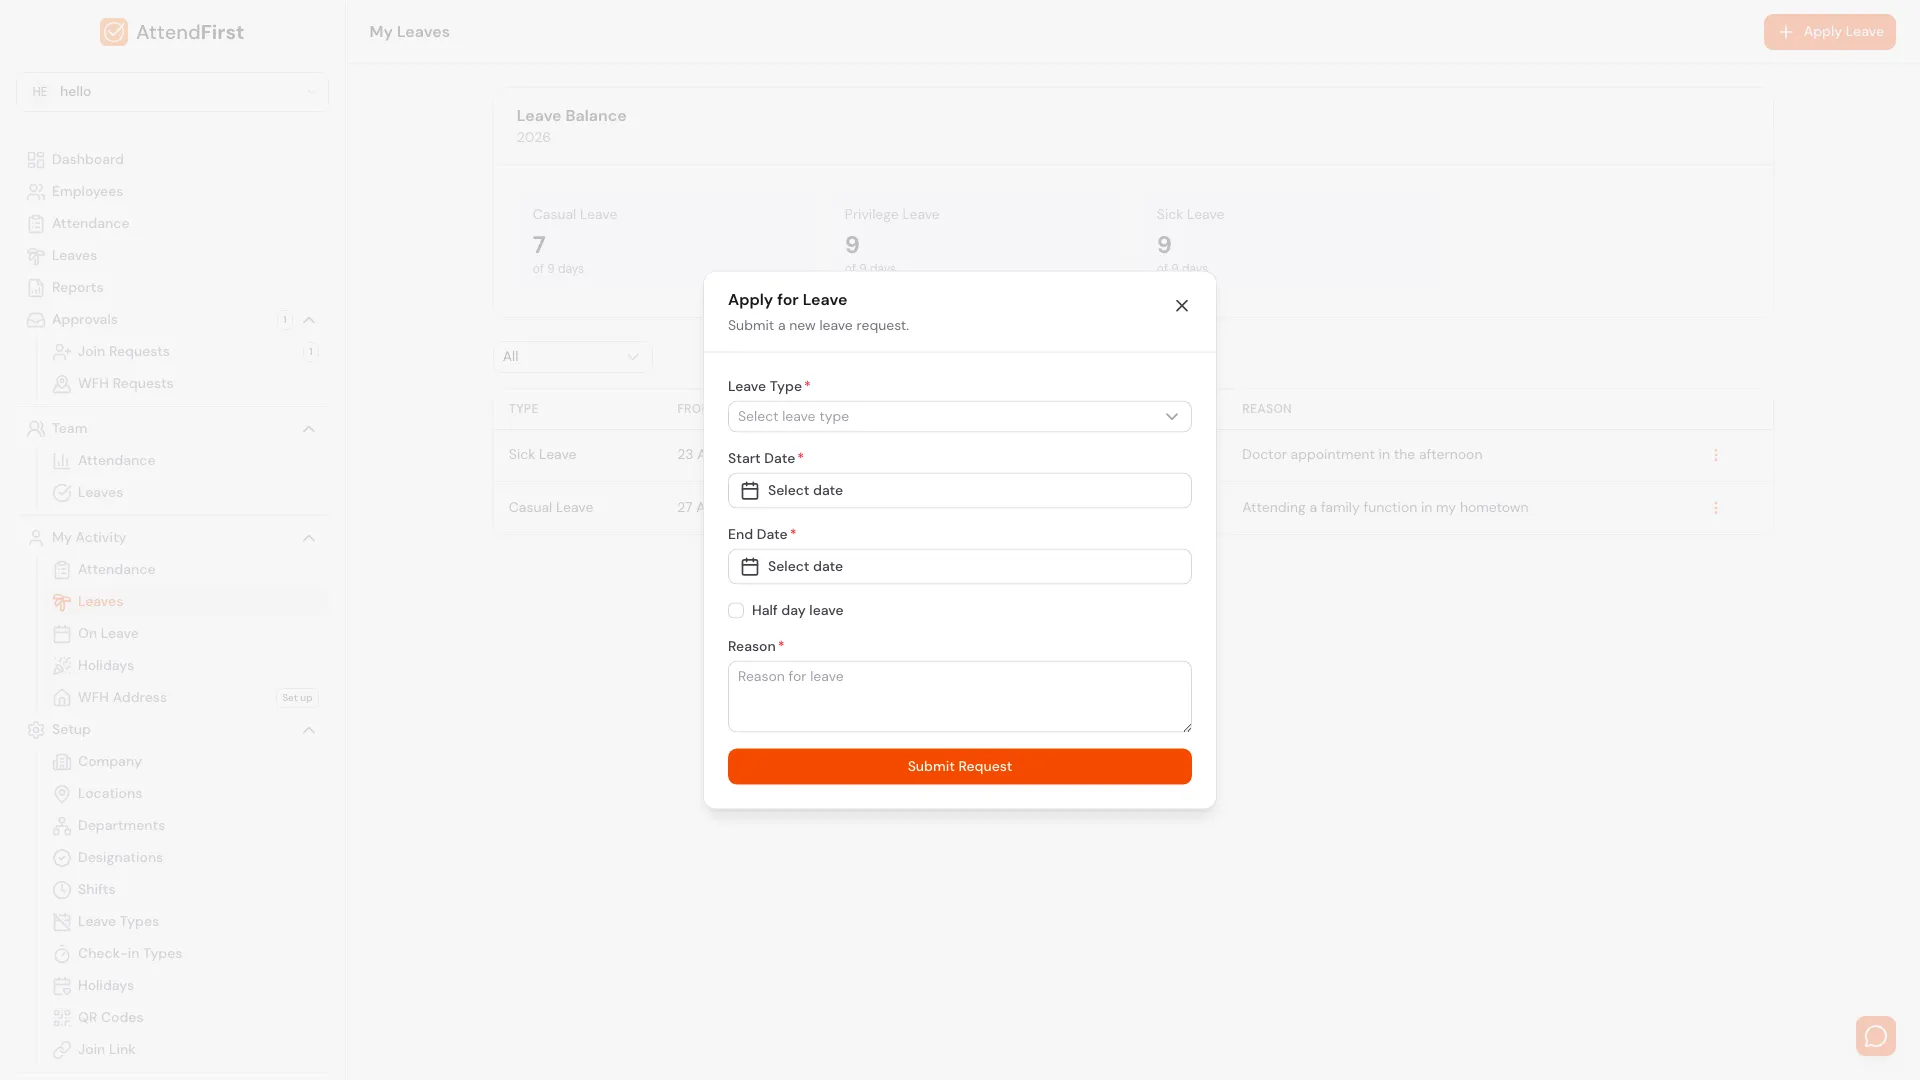
Task: Collapse the Team section chevron
Action: (x=309, y=429)
